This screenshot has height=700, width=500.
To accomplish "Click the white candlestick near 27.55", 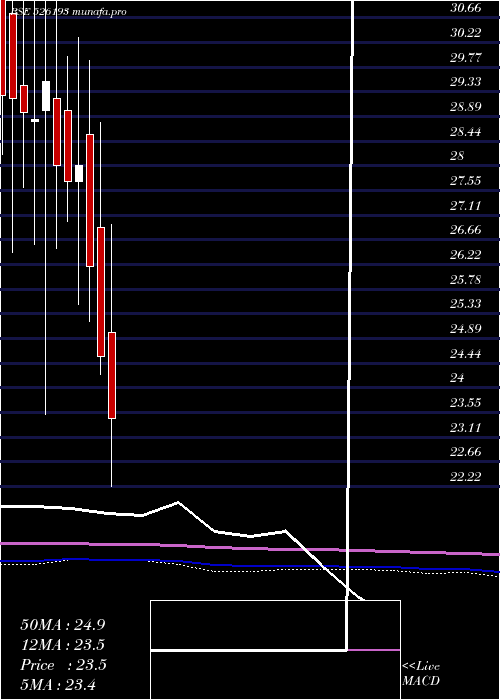I will coord(79,173).
